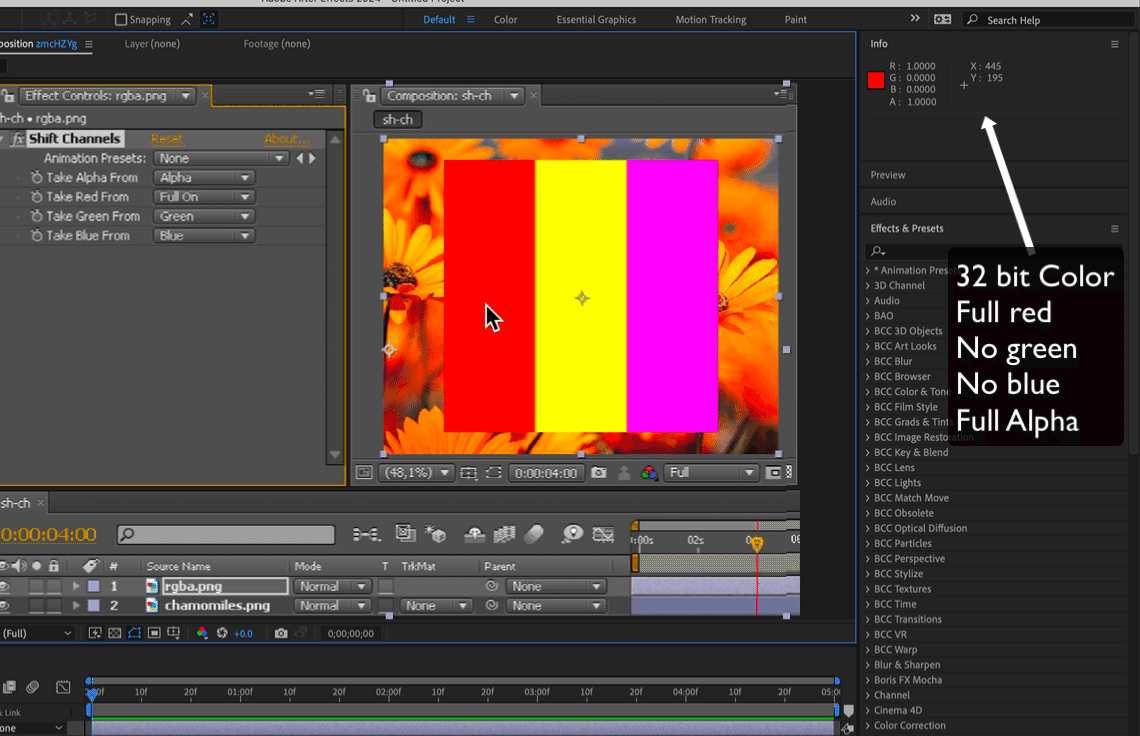Show more workspaces with double chevron
Viewport: 1140px width, 736px height.
click(x=915, y=19)
